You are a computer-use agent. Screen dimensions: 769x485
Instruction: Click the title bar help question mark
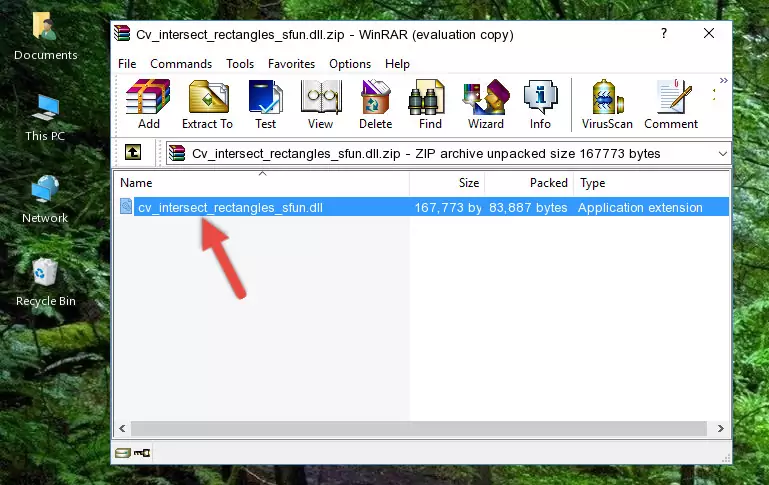click(x=664, y=33)
